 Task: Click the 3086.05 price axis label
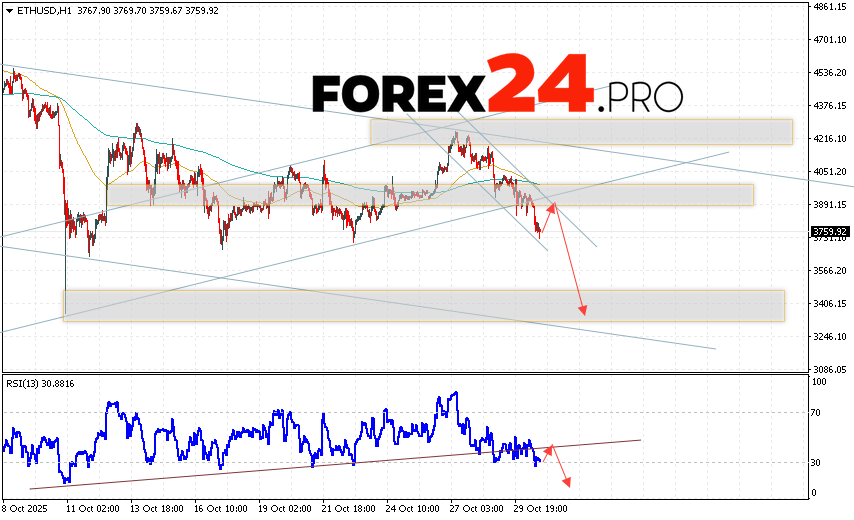click(830, 369)
